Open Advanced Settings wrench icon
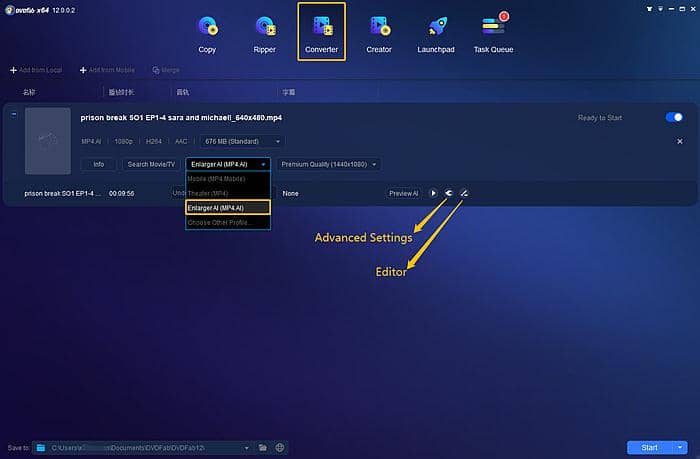Screen dimensions: 700x459 (448, 193)
